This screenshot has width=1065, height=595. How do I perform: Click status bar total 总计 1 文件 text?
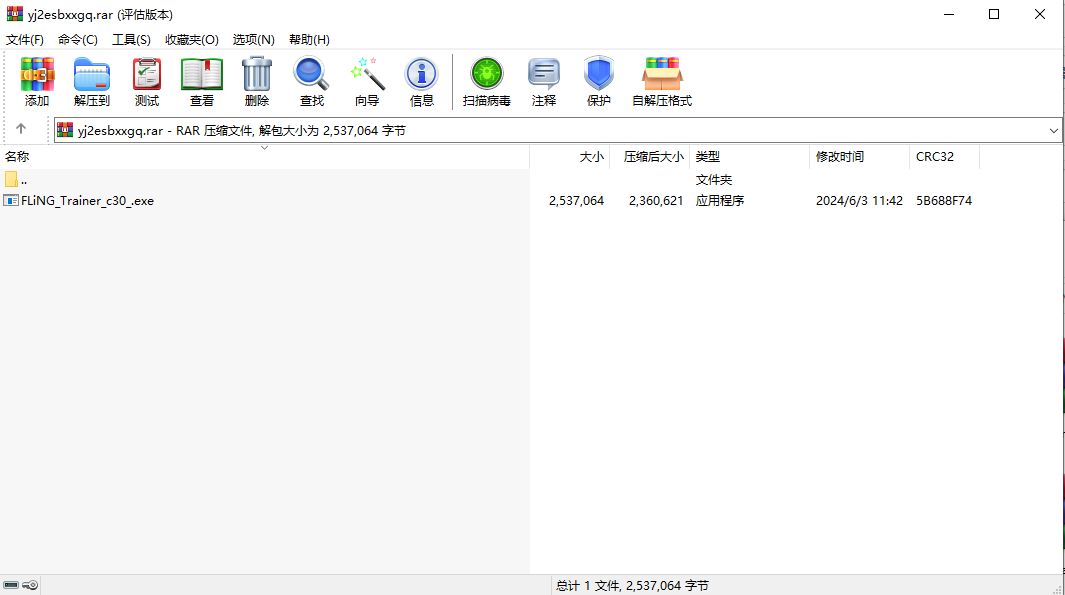point(632,585)
